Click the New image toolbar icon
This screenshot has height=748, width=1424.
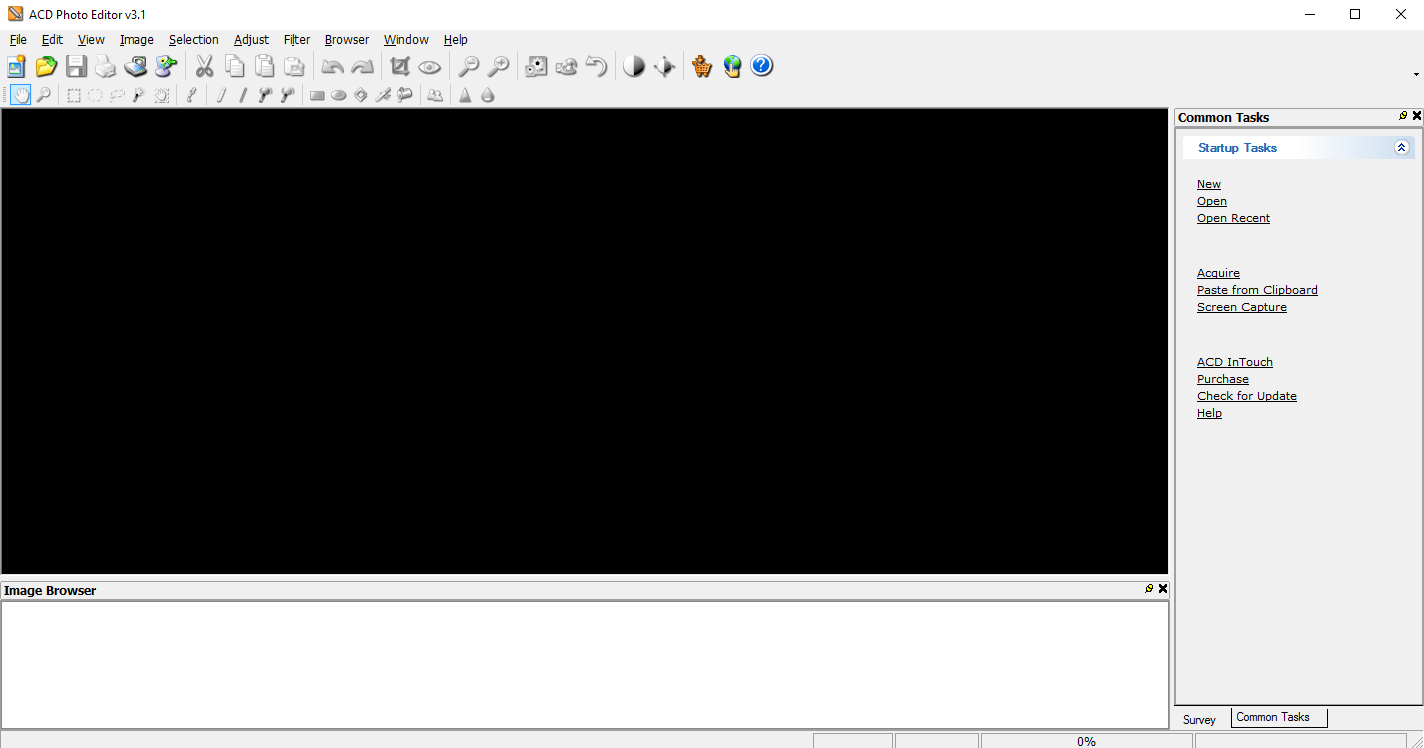16,67
